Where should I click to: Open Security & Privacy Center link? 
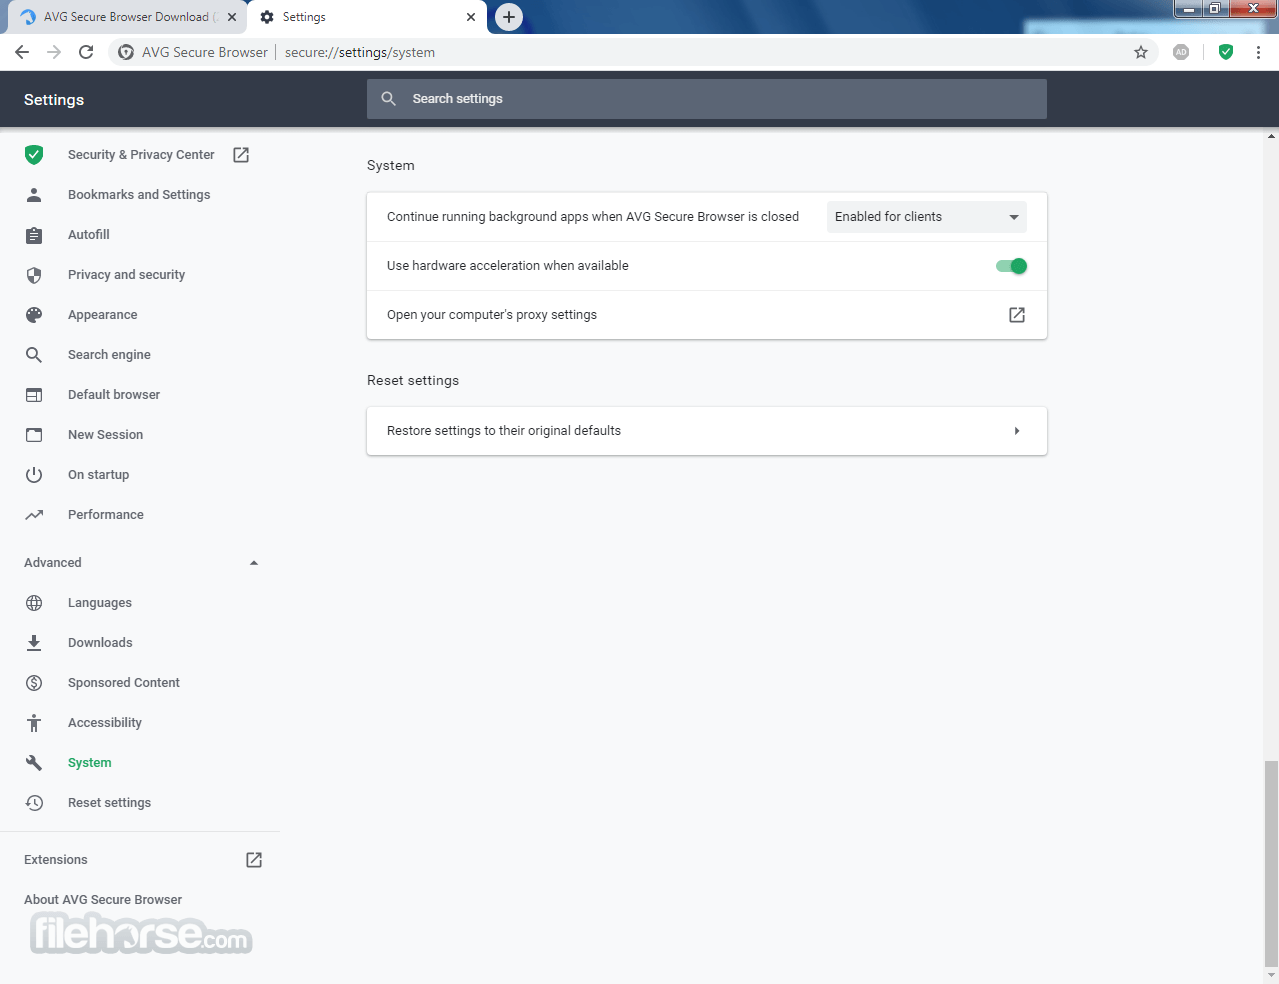click(141, 155)
